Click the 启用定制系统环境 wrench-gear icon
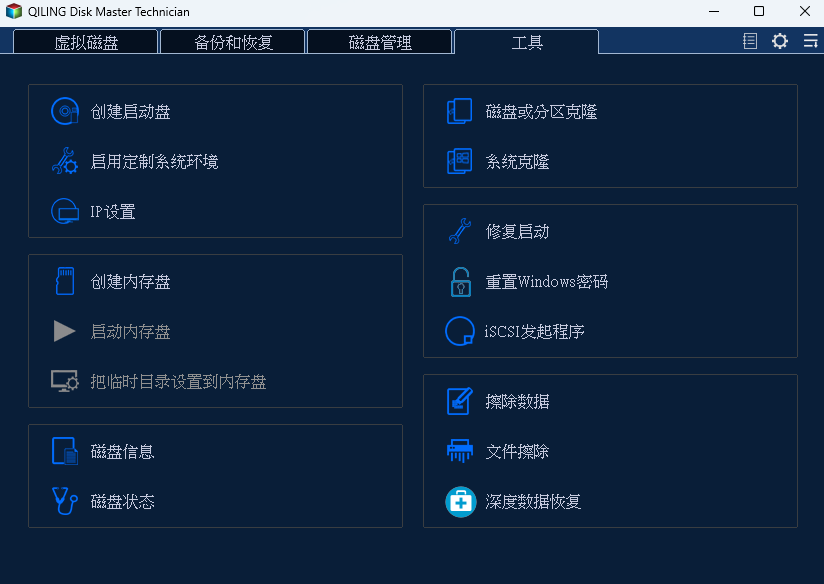Screen dimensions: 824x584 click(x=65, y=161)
